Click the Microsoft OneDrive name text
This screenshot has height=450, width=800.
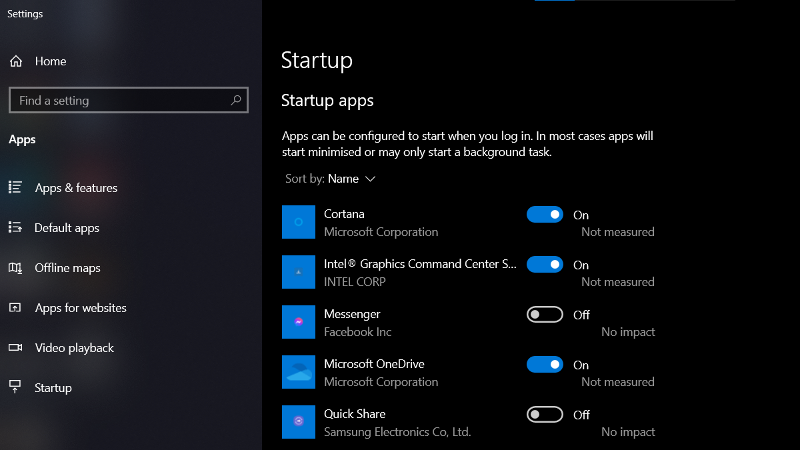click(x=374, y=364)
